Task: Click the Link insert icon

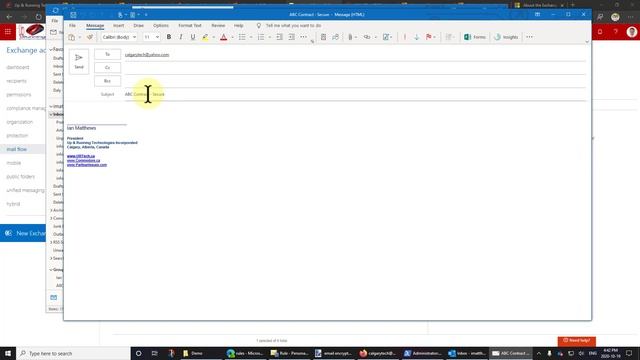Action: pos(367,37)
